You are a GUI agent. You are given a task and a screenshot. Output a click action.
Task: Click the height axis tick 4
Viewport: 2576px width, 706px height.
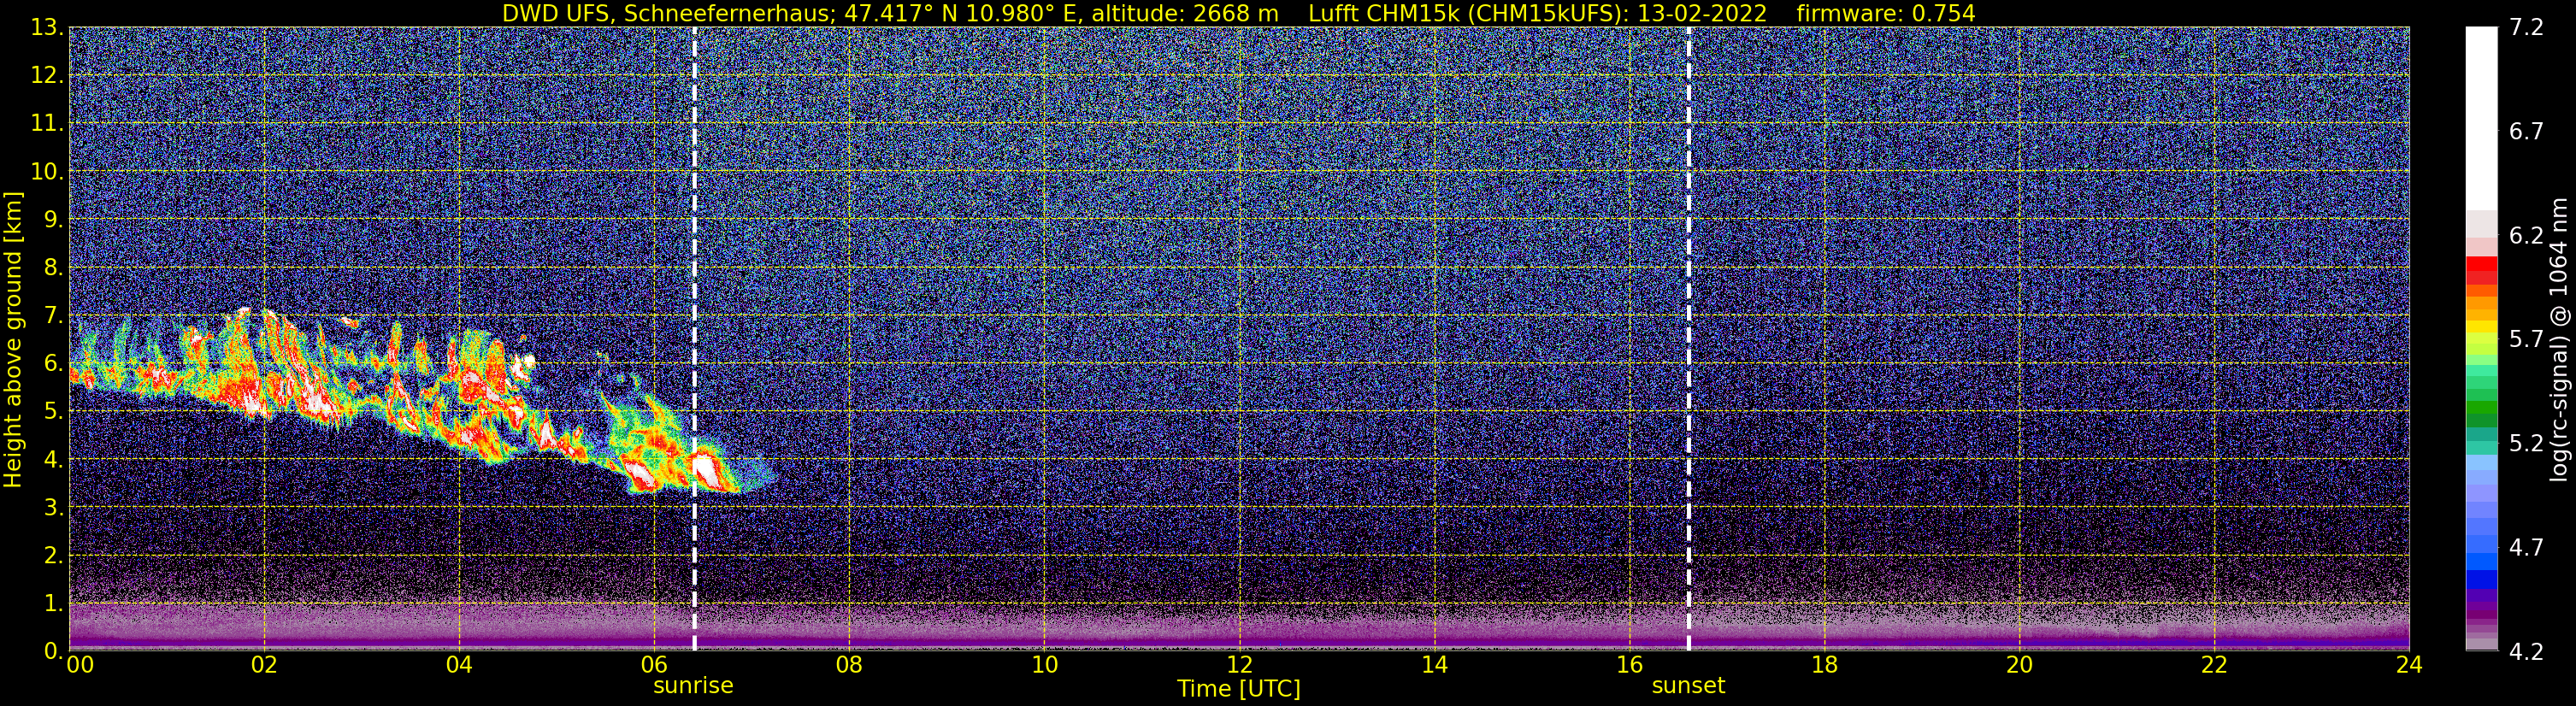pos(53,460)
